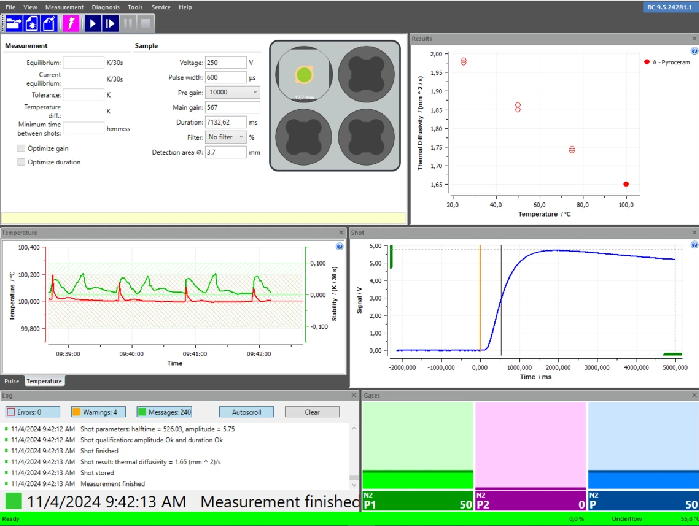Viewport: 699px width, 526px height.
Task: Start measurement with the play icon
Action: (92, 23)
